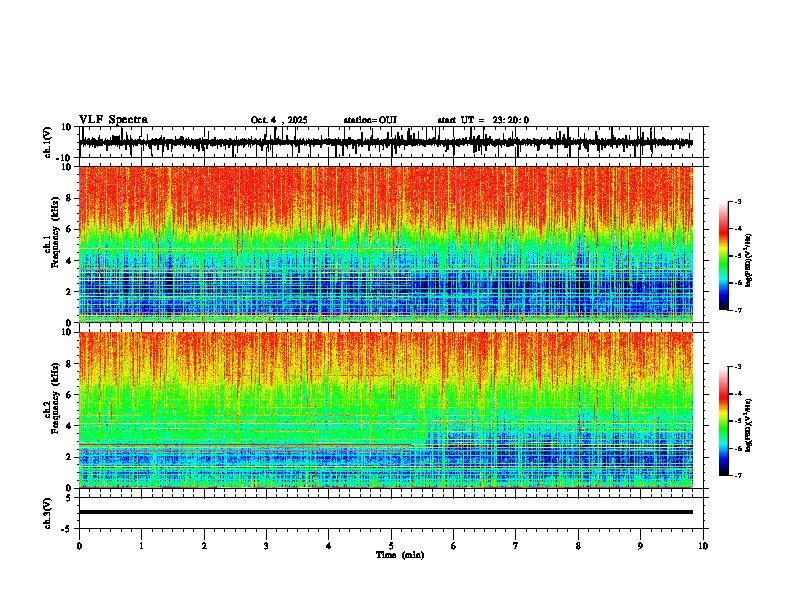792x612 pixels.
Task: Click time-axis tick label "0"
Action: (79, 546)
